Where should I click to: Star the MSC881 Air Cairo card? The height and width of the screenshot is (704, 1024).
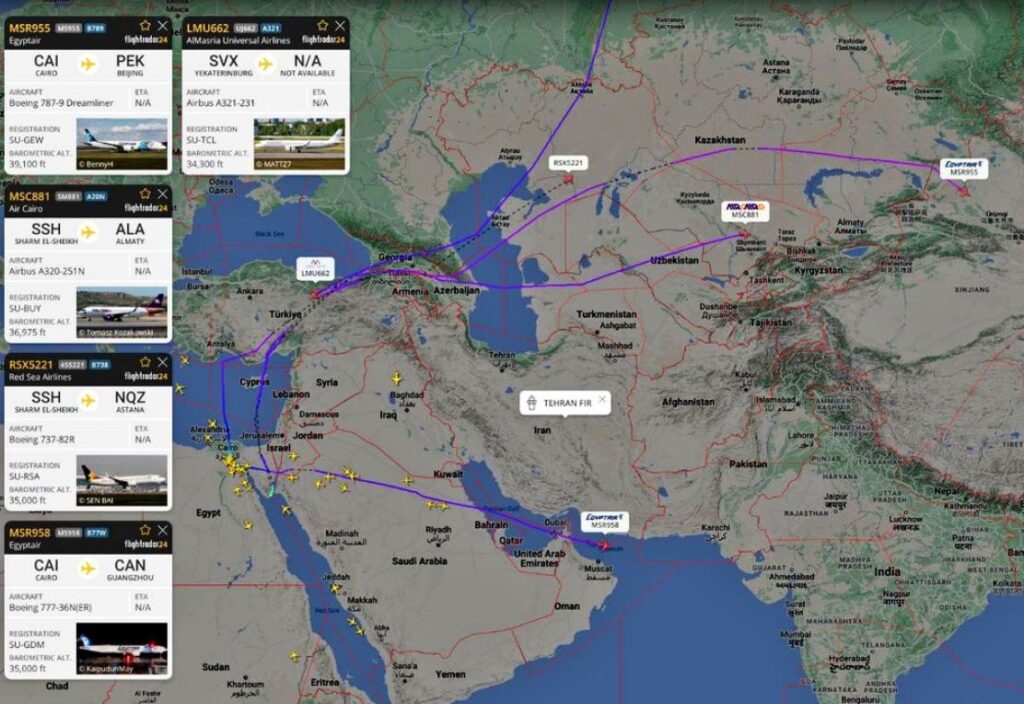(145, 194)
